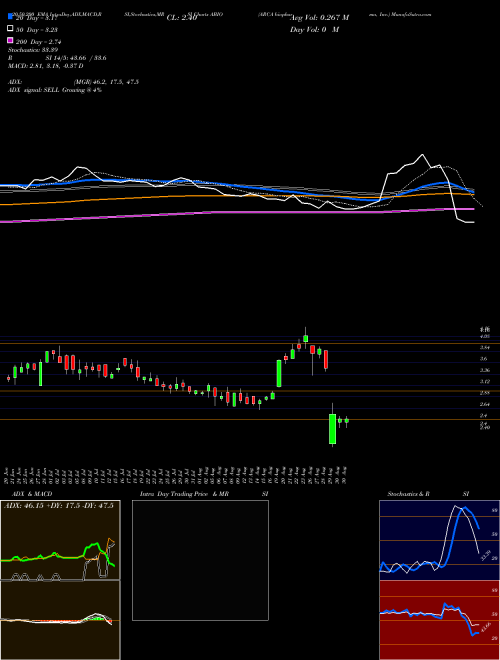Click the blue 20 Day legend swatch

pos(10,17)
